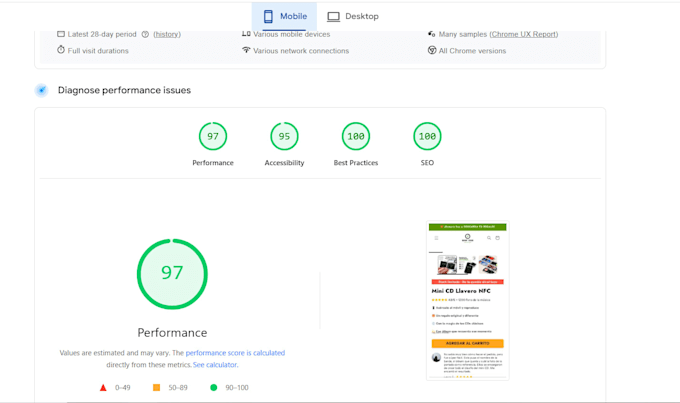680x403 pixels.
Task: Click the Desktop tab laptop icon
Action: (x=333, y=16)
